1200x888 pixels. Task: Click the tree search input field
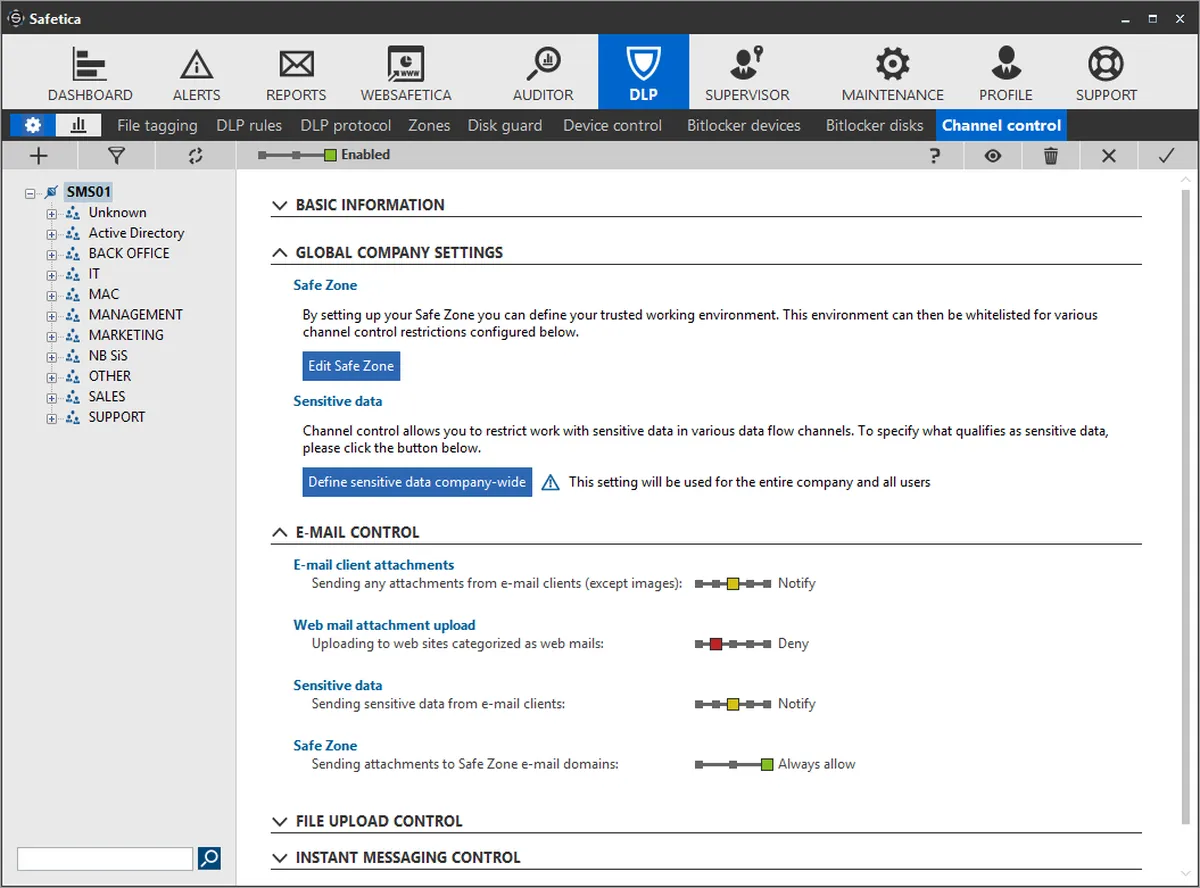click(105, 858)
